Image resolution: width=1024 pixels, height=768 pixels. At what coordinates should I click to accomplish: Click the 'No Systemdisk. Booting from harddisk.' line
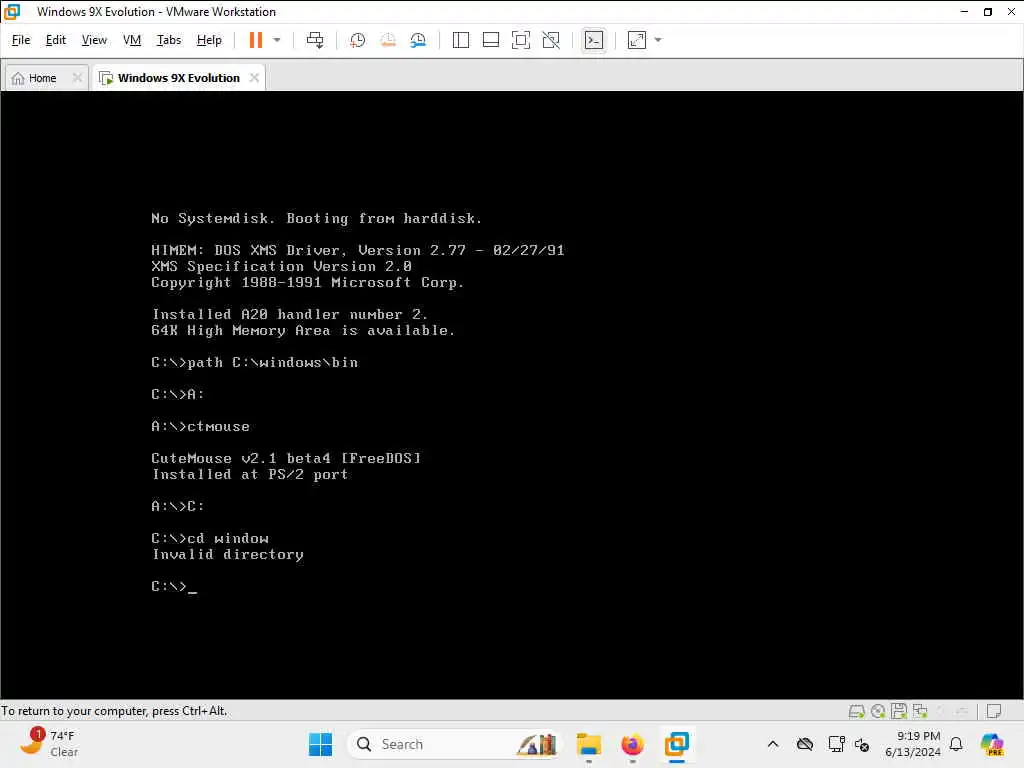coord(317,218)
